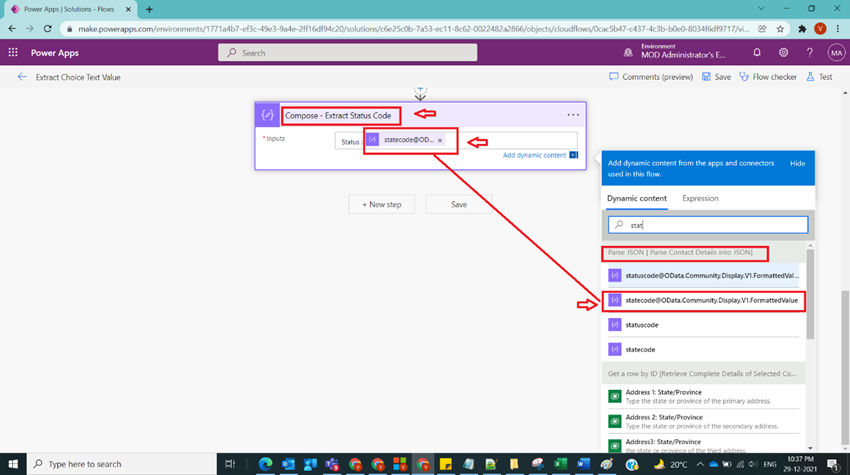The image size is (850, 475).
Task: Go back using the flow back arrow
Action: click(22, 77)
